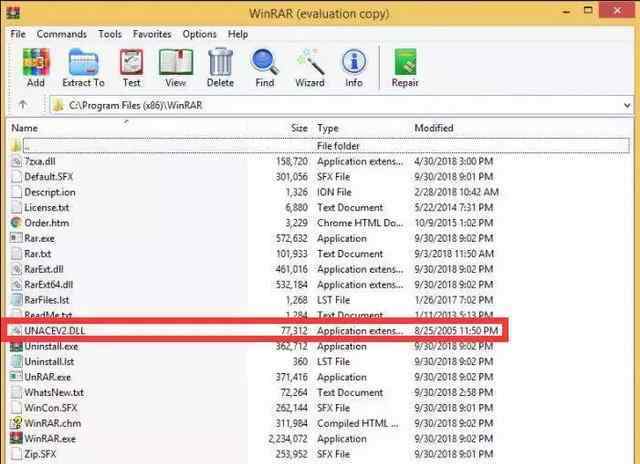Click the RarExt.dll file icon

pyautogui.click(x=16, y=269)
